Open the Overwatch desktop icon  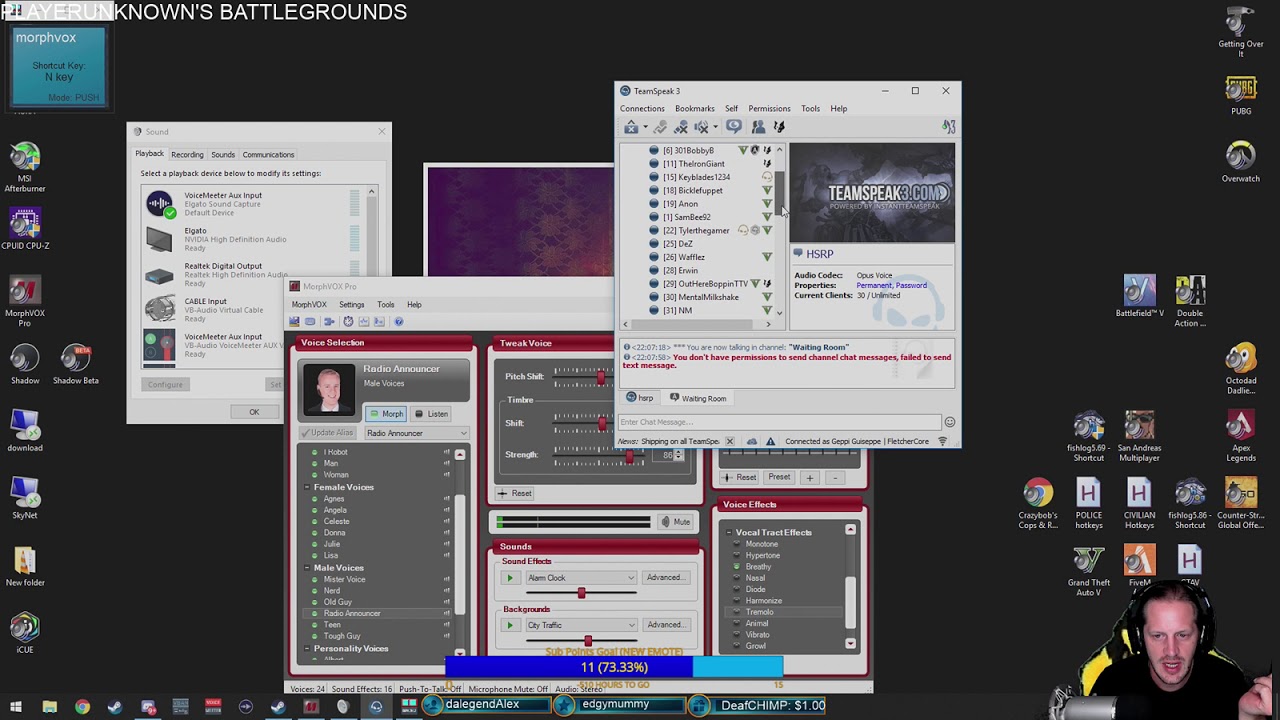(1241, 162)
